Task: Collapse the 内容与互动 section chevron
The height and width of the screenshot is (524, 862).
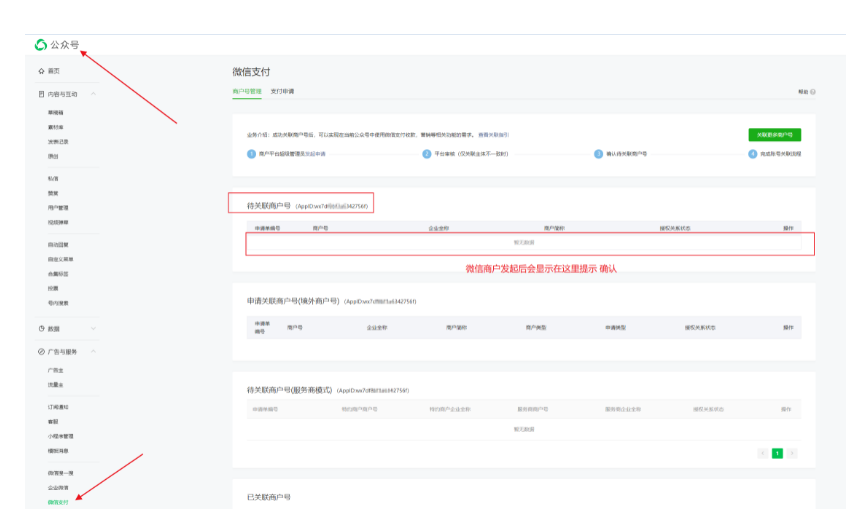Action: tap(93, 94)
